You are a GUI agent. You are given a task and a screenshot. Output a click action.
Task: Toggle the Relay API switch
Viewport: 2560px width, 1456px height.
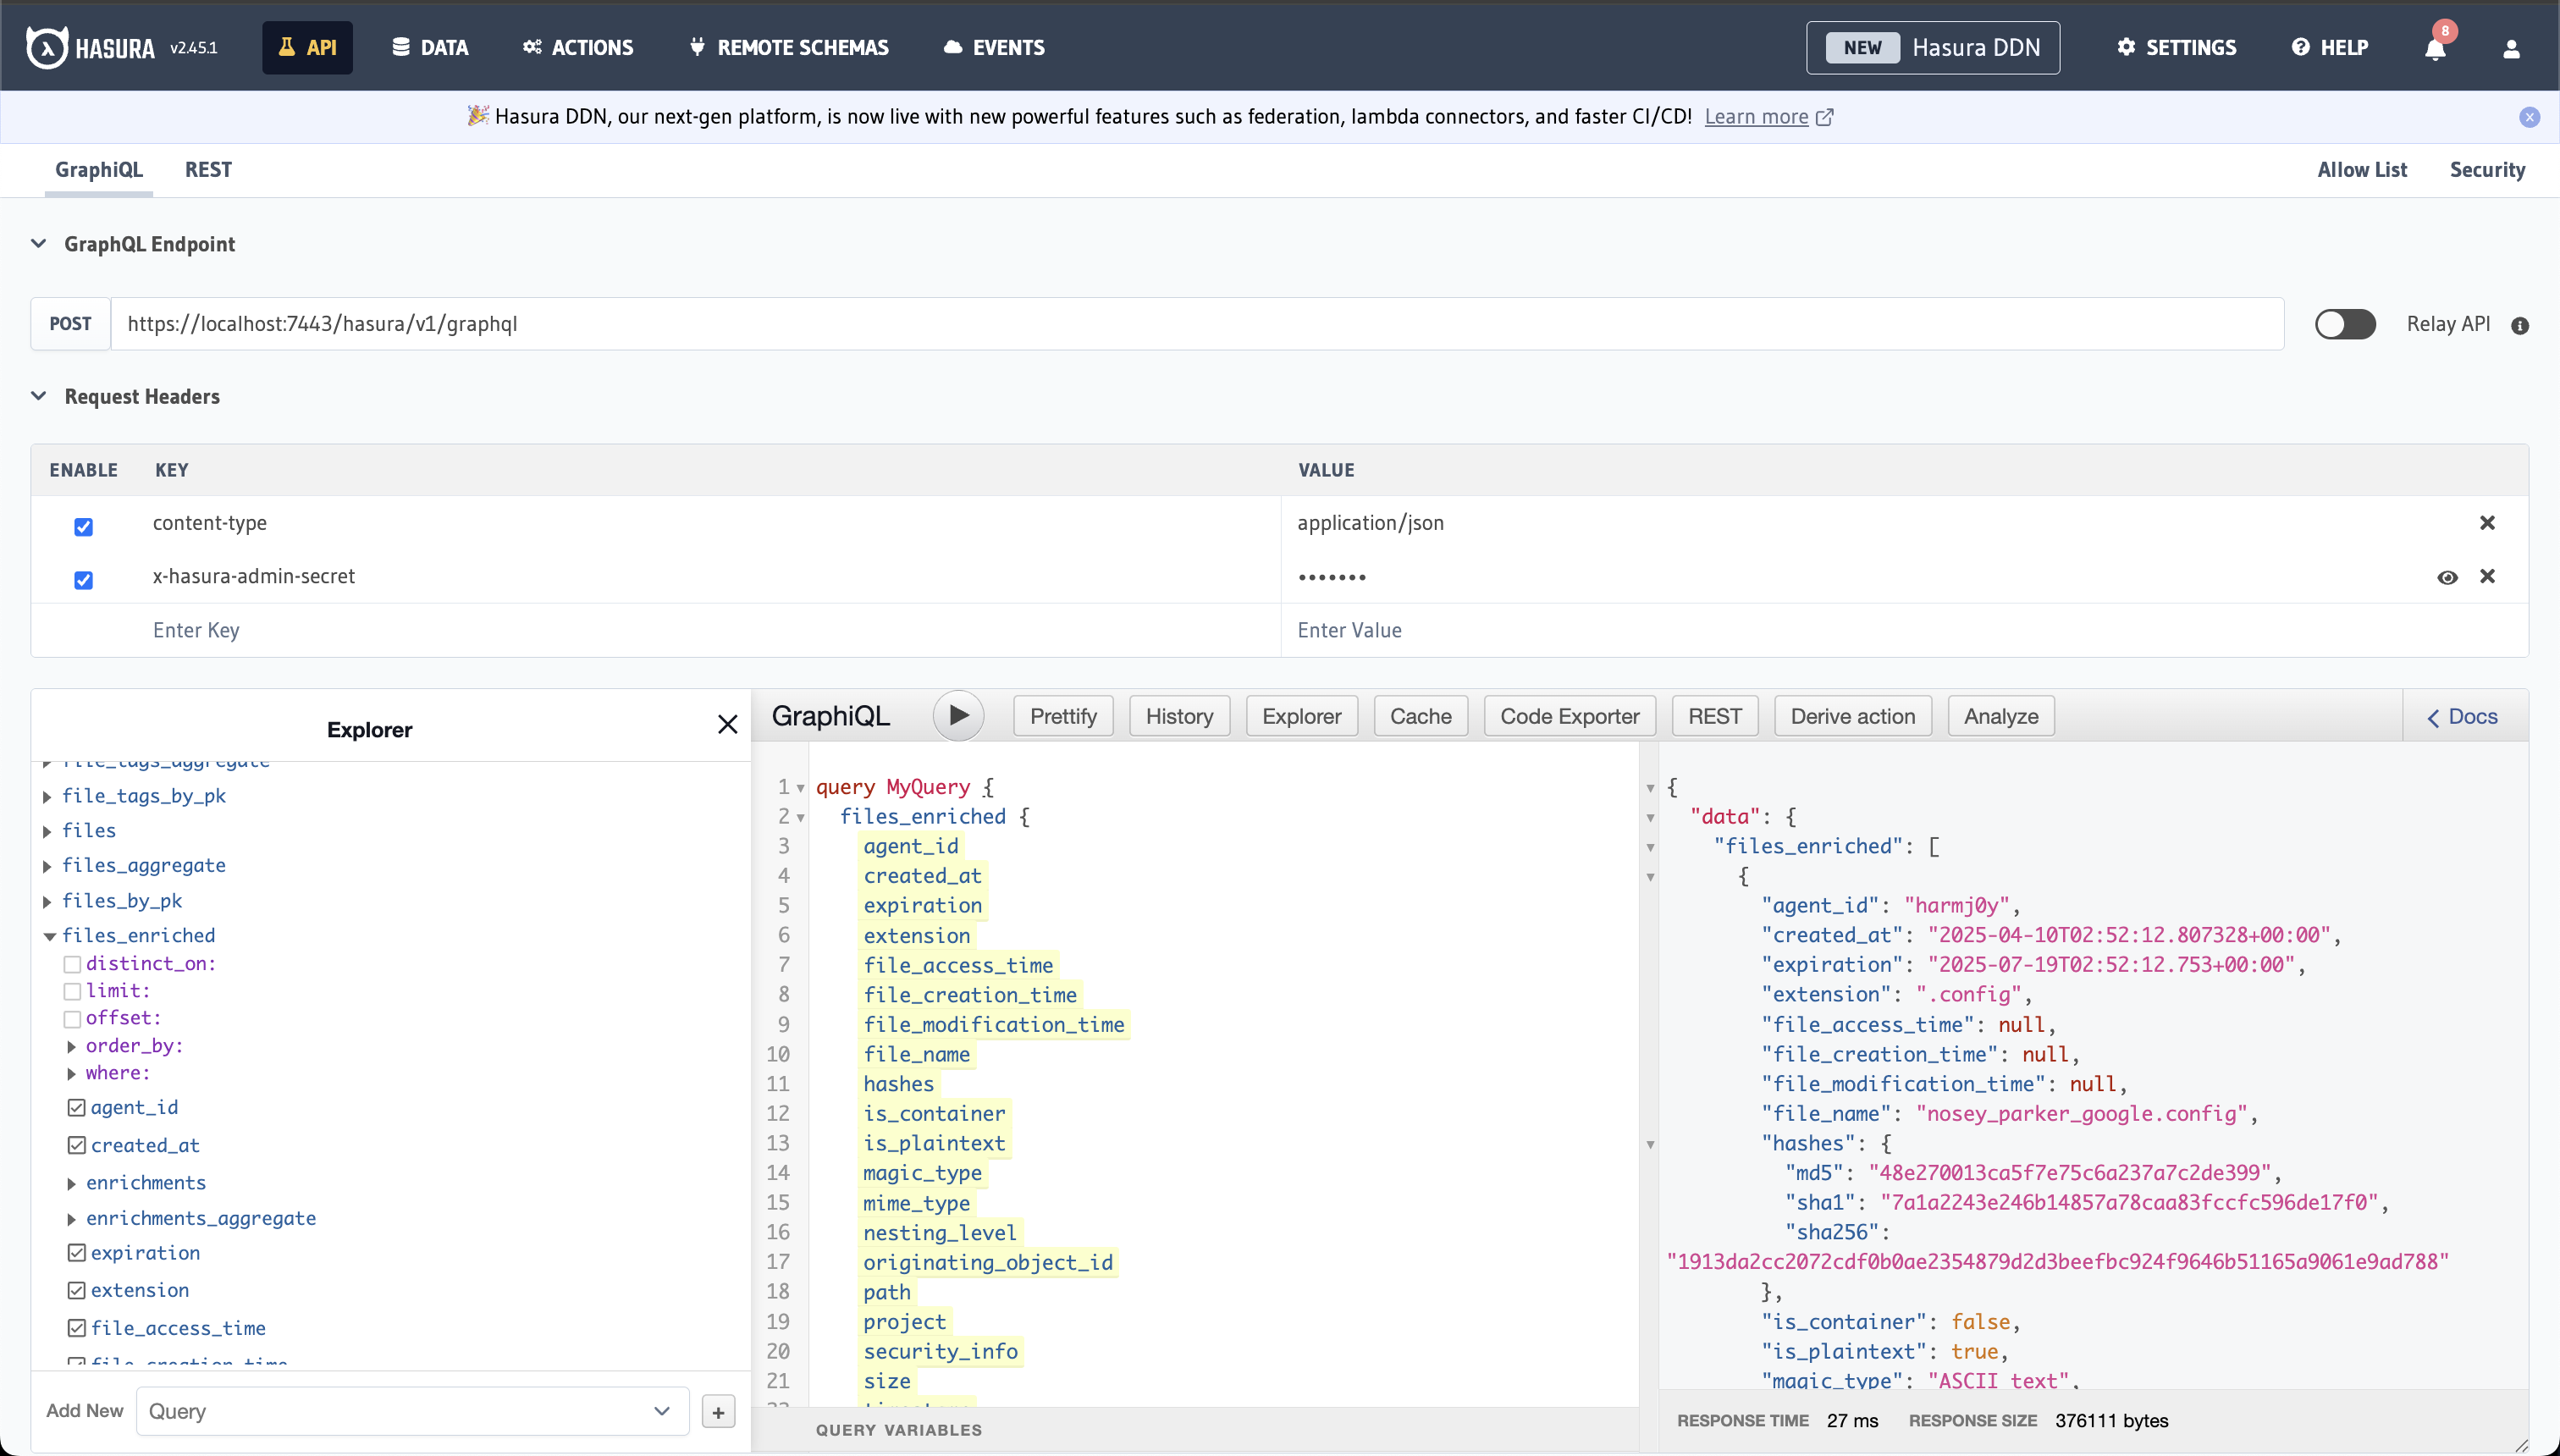coord(2344,324)
